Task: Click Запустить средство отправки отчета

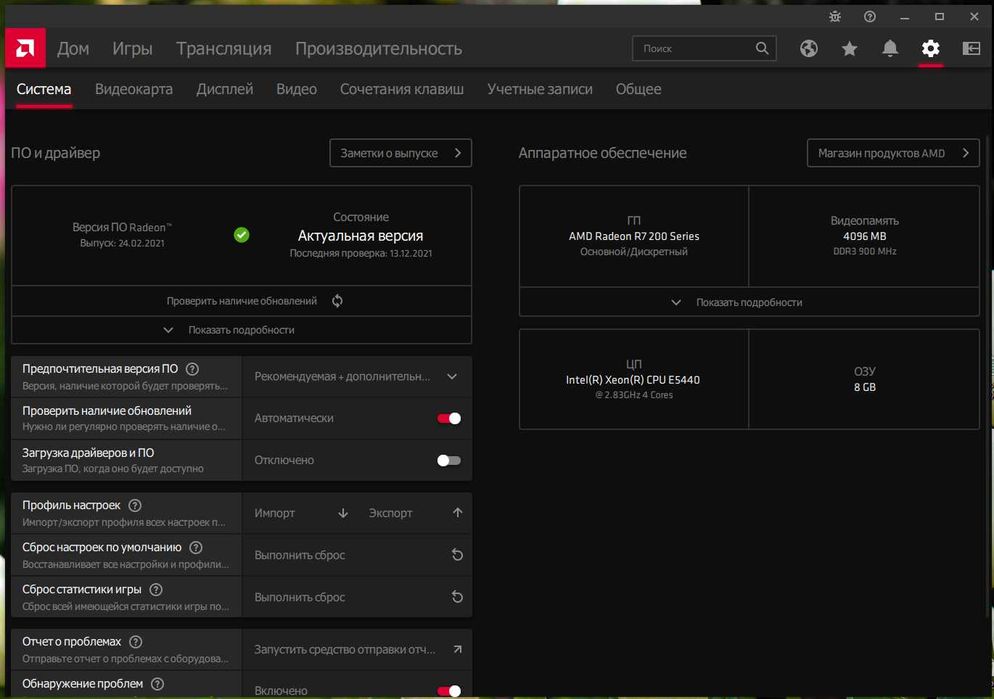Action: click(356, 649)
